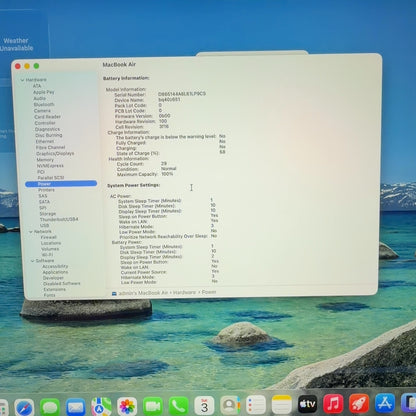Select Ethernet in the sidebar
Image resolution: width=416 pixels, height=416 pixels.
pyautogui.click(x=45, y=141)
